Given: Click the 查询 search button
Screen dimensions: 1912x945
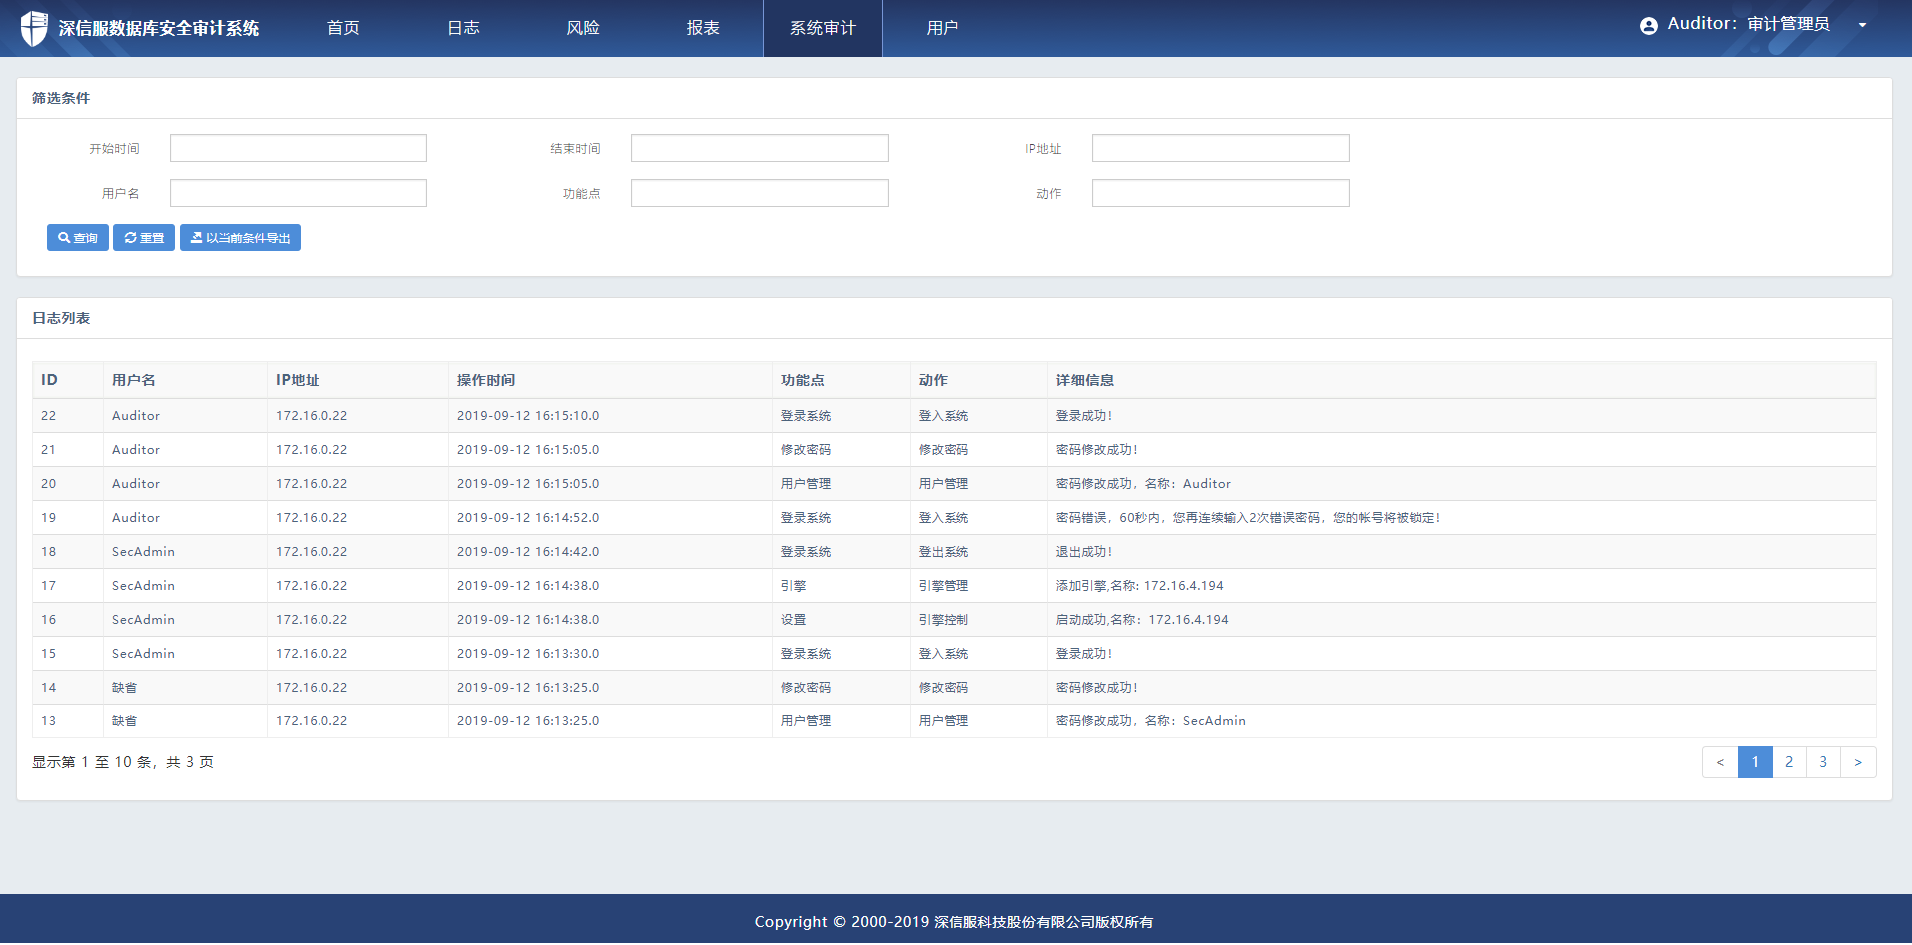Looking at the screenshot, I should (78, 238).
